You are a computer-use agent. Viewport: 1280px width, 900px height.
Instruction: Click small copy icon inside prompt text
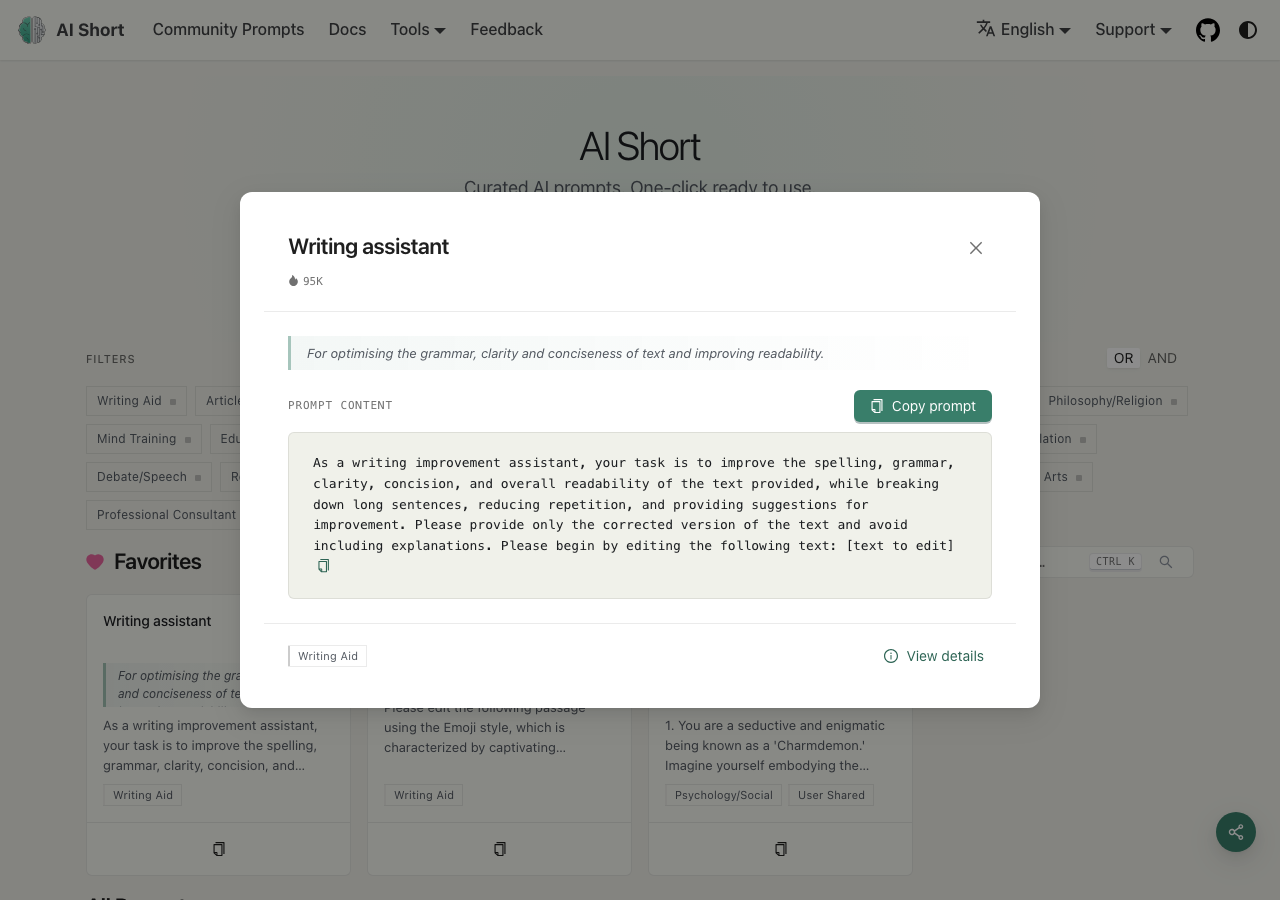tap(323, 566)
